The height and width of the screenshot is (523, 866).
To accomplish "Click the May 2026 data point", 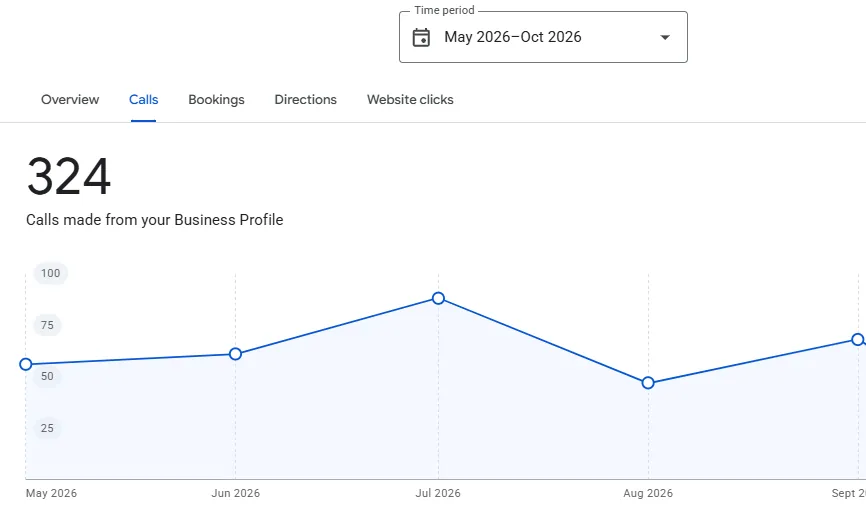I will [x=25, y=364].
